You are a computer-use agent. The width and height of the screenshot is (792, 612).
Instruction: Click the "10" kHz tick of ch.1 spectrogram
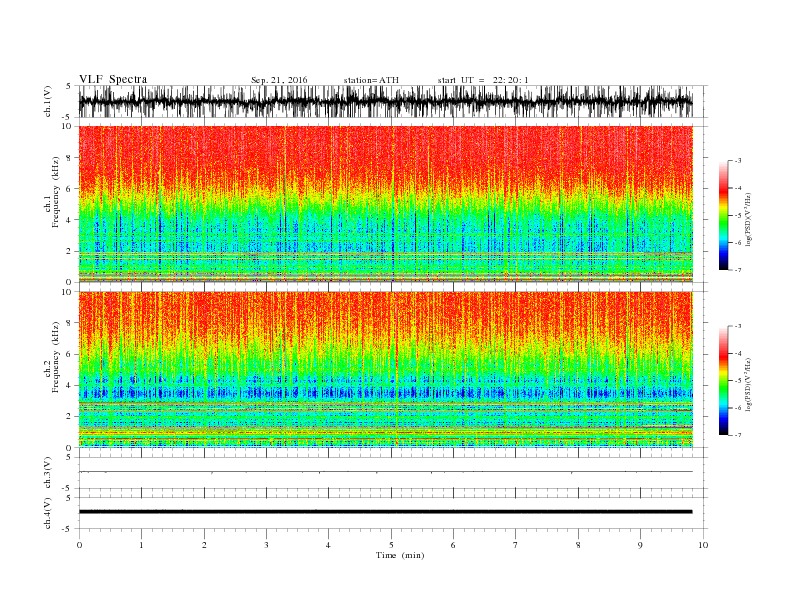[x=68, y=126]
